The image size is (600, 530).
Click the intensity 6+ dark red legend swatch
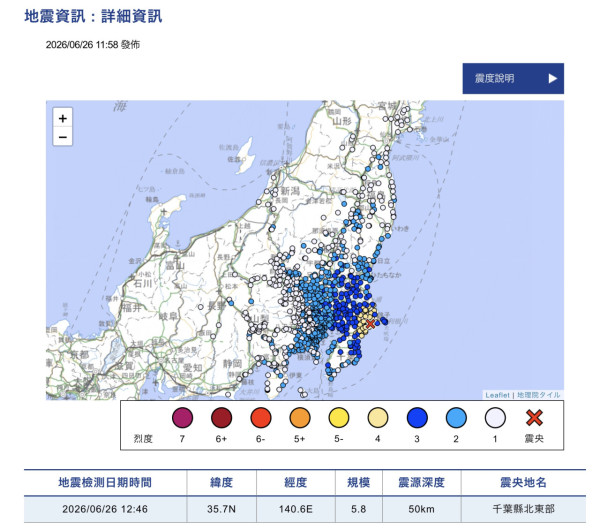point(221,417)
